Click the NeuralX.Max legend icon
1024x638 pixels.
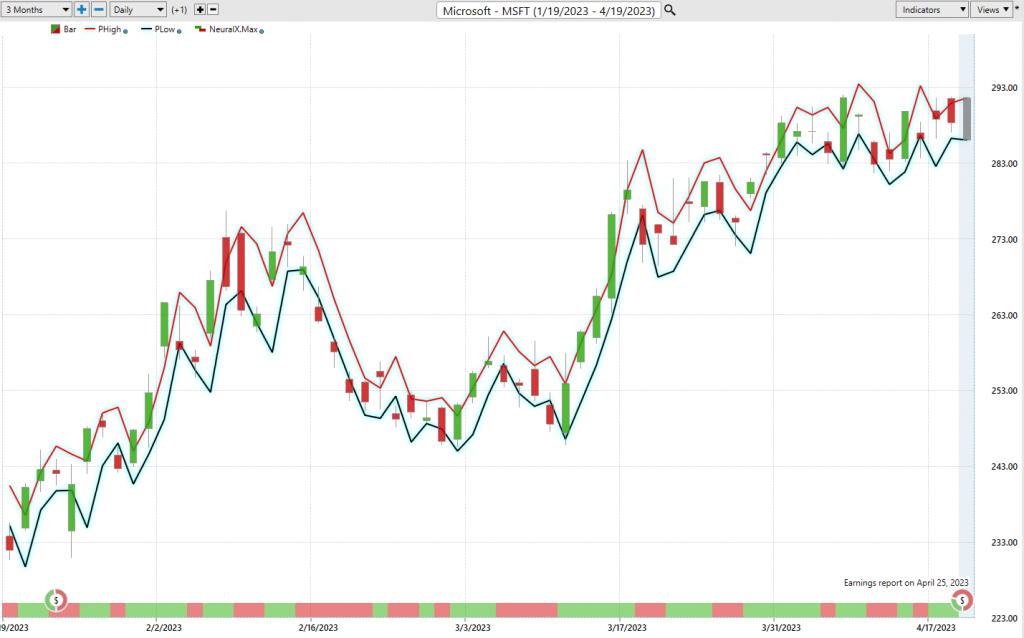click(200, 29)
